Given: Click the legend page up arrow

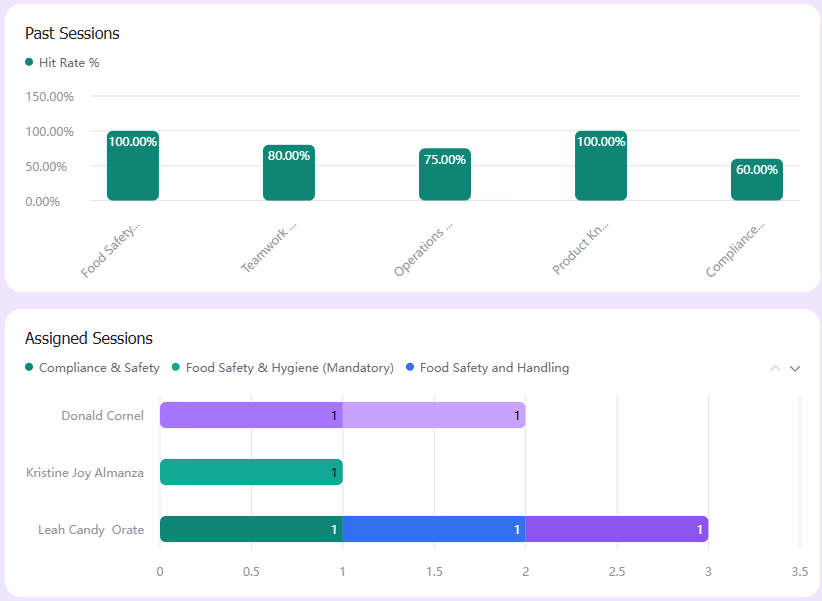Looking at the screenshot, I should [775, 368].
